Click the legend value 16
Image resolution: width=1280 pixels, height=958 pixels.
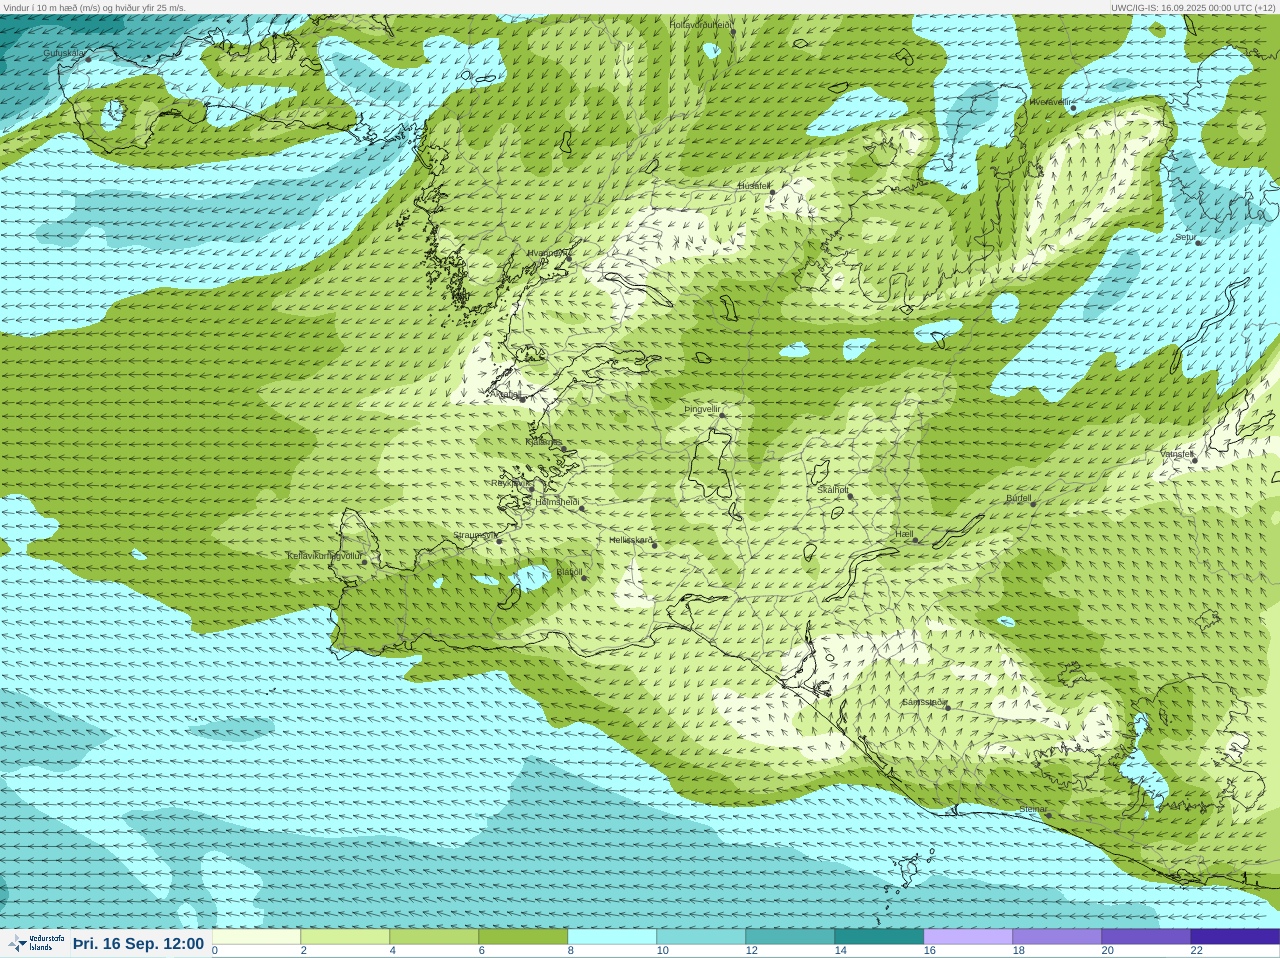(929, 951)
